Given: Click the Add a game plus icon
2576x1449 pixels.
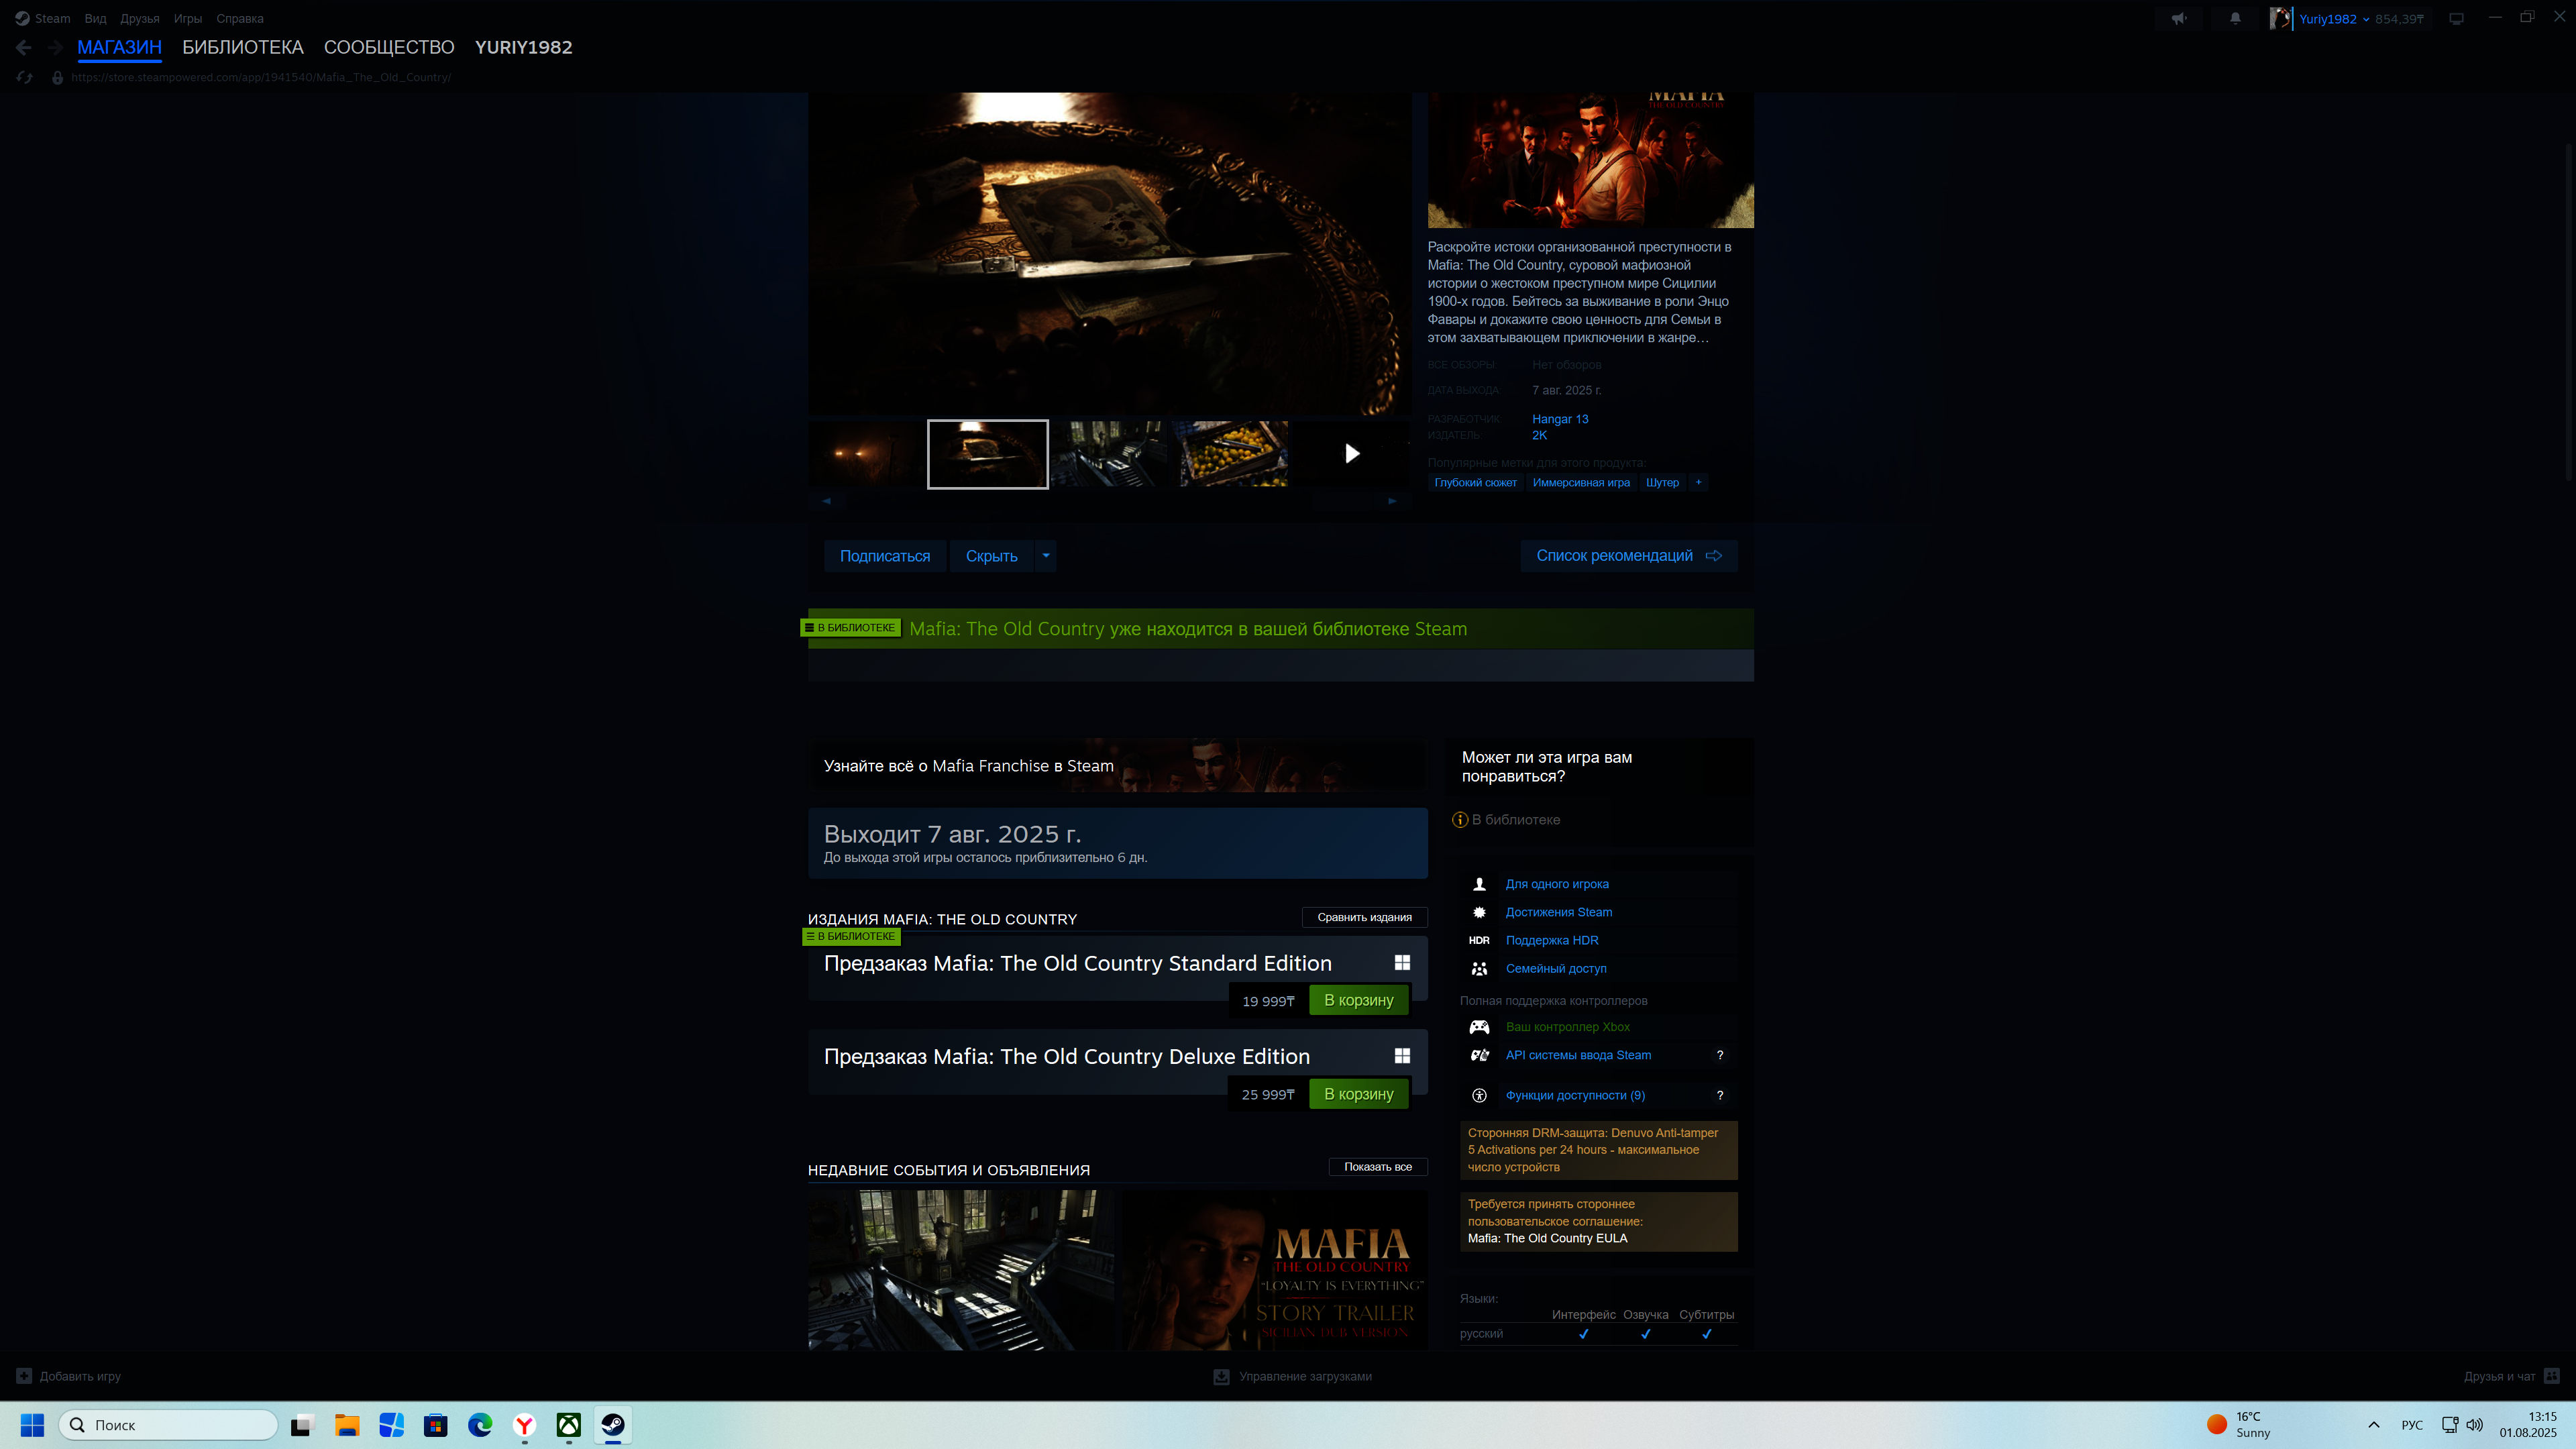Looking at the screenshot, I should coord(24,1376).
